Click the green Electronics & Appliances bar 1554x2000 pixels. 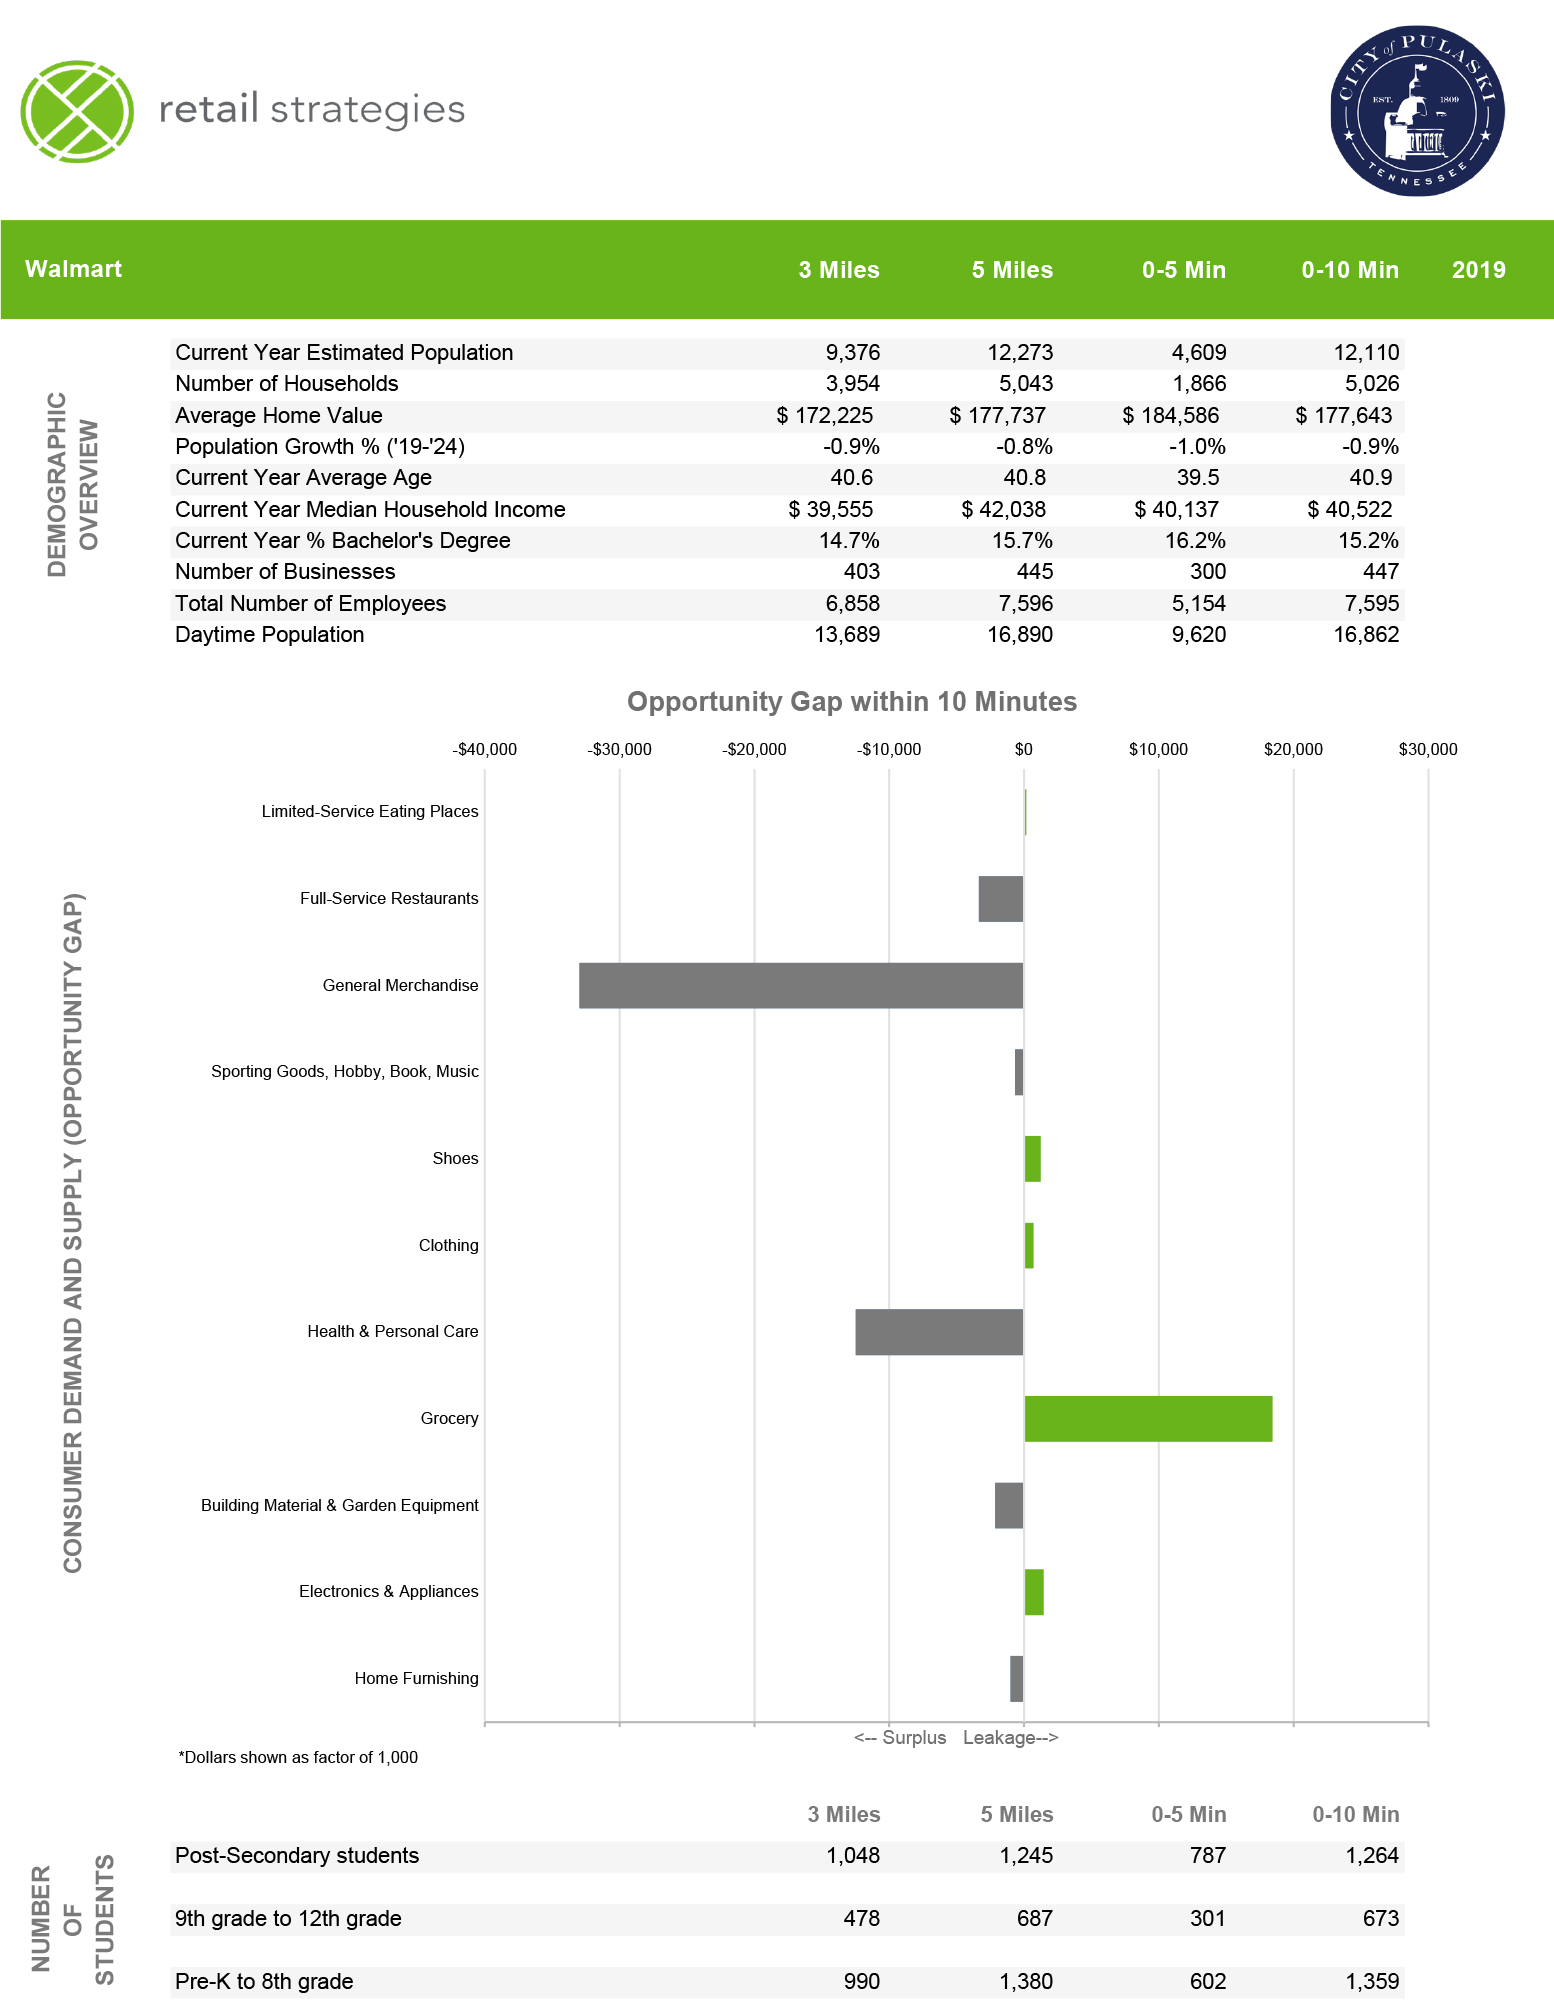[x=1034, y=1592]
